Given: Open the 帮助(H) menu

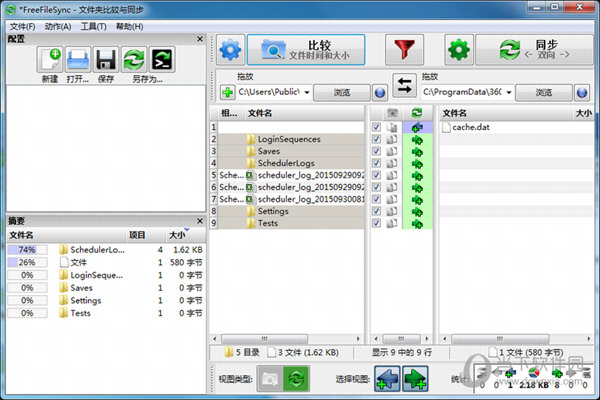Looking at the screenshot, I should click(x=129, y=26).
